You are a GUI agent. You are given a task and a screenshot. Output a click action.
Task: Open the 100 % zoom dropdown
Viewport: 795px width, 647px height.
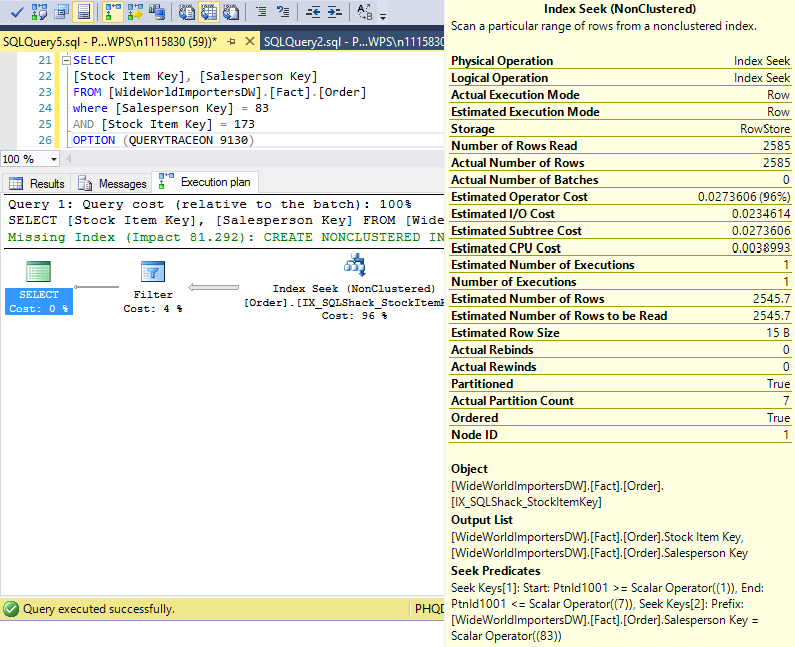[x=54, y=159]
